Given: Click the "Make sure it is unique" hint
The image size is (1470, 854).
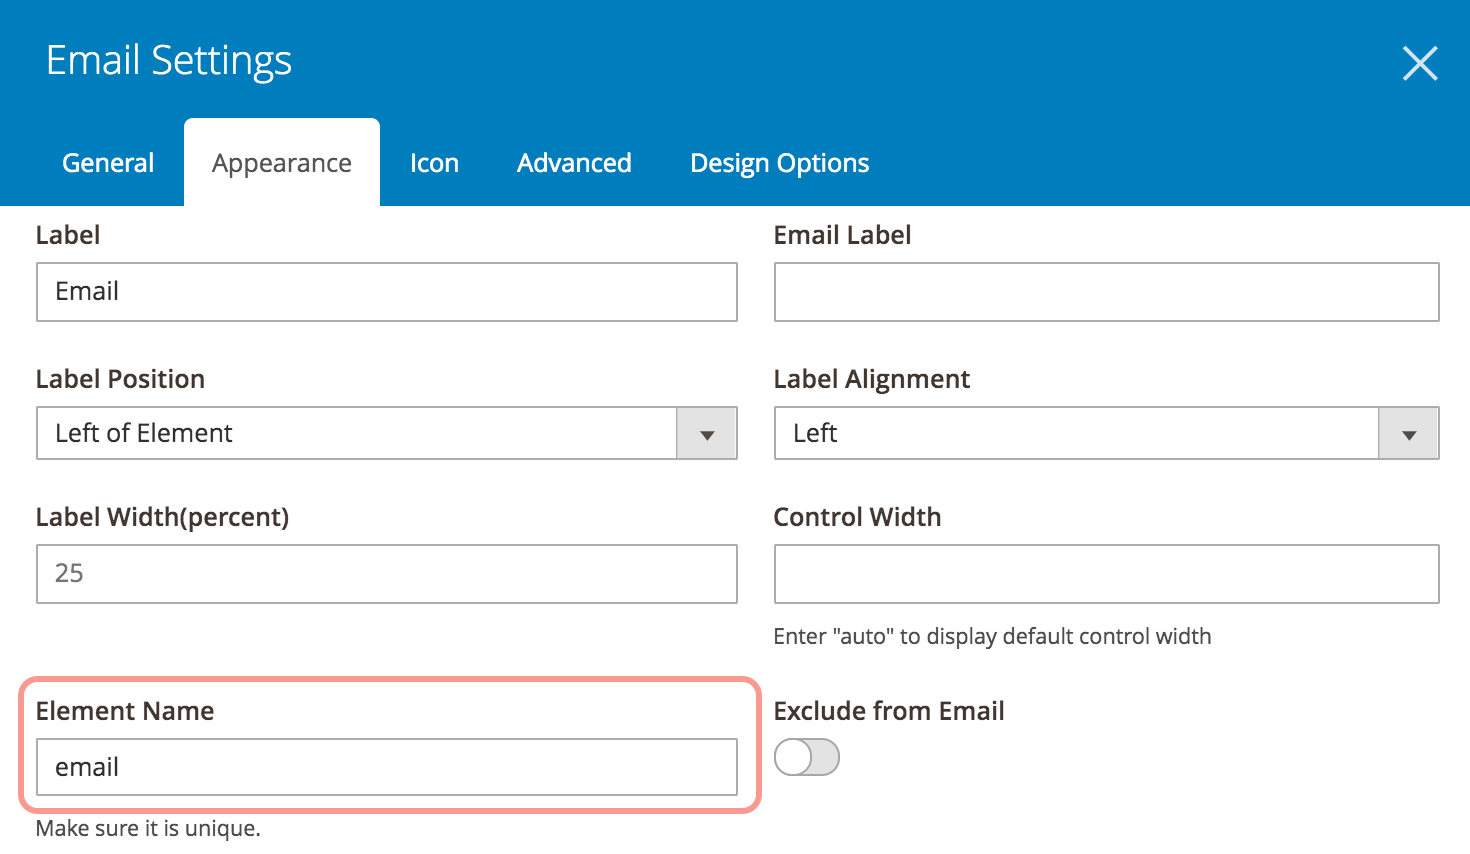Looking at the screenshot, I should pyautogui.click(x=148, y=829).
